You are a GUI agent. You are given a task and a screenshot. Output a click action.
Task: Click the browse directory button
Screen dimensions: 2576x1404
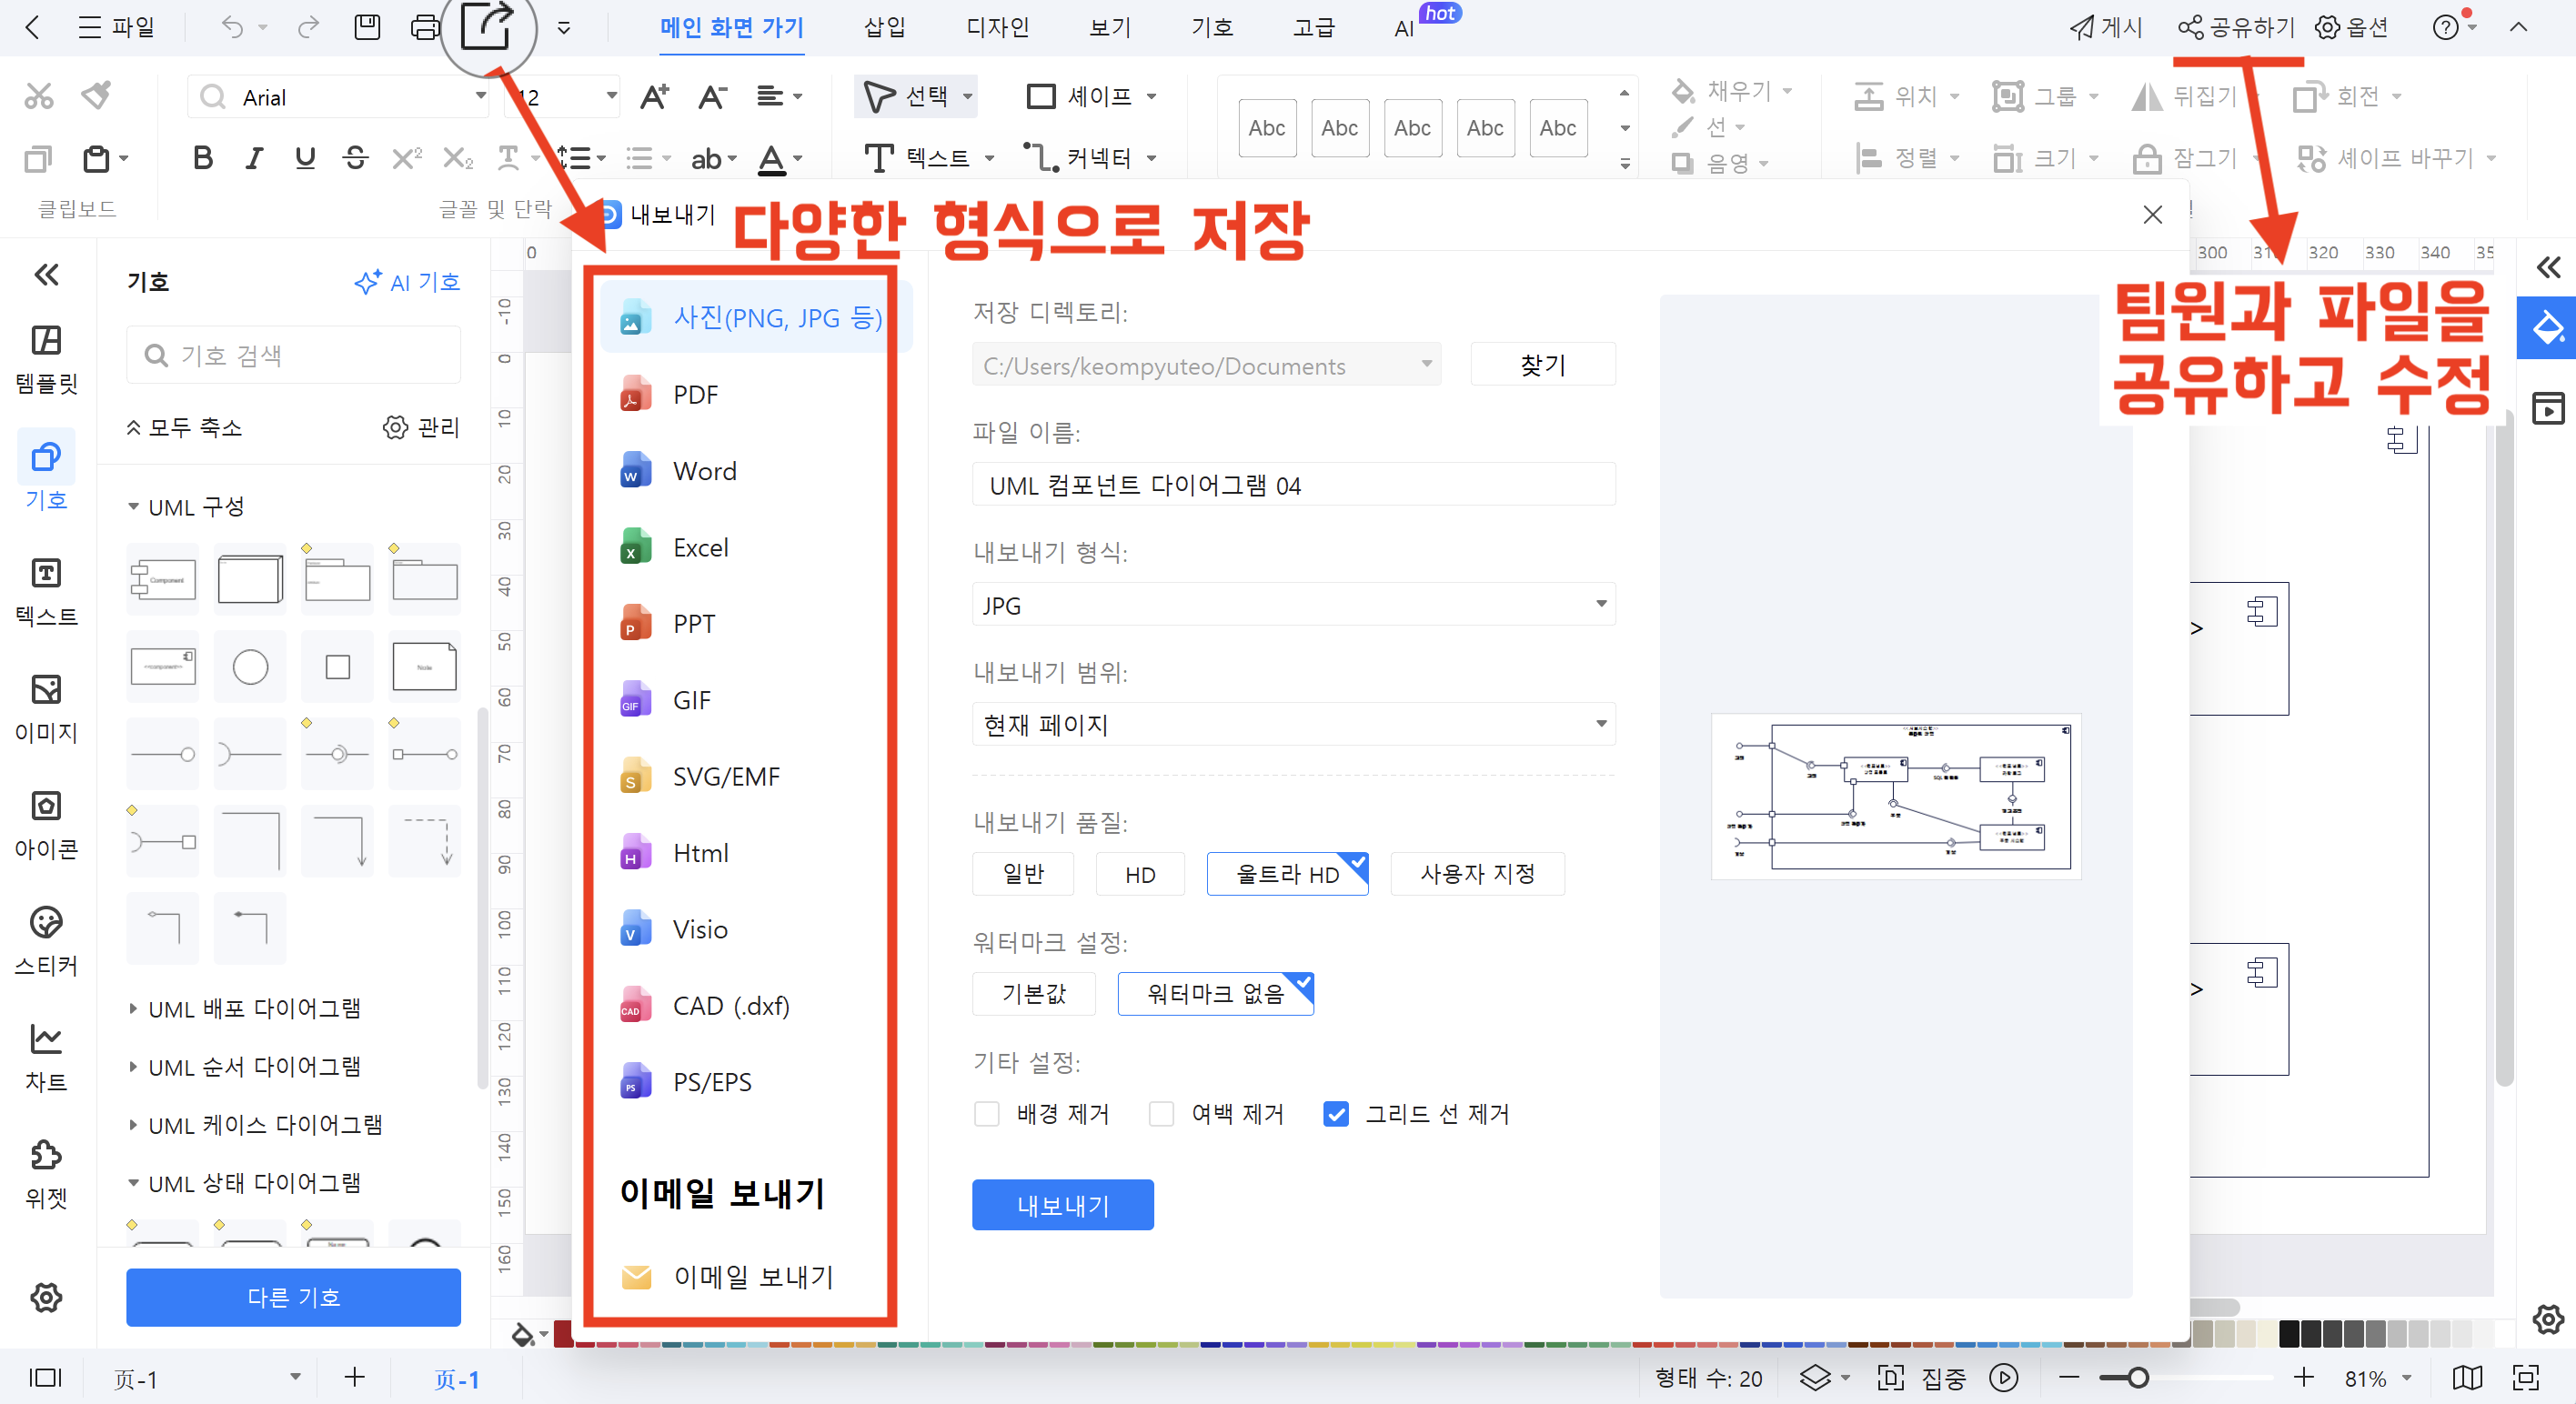1542,365
